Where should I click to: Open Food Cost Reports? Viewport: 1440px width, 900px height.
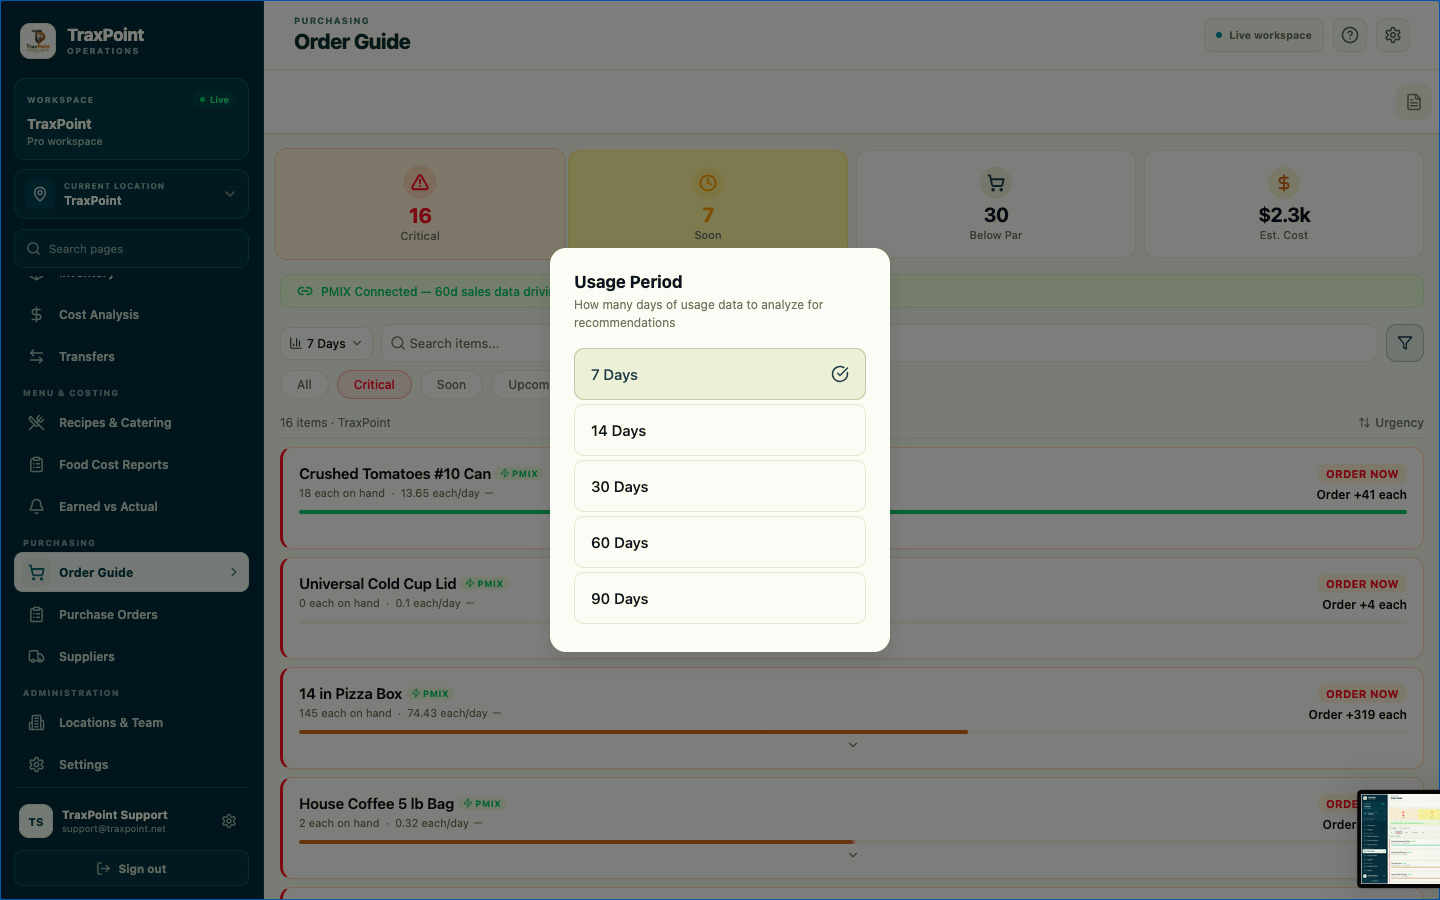tap(131, 465)
